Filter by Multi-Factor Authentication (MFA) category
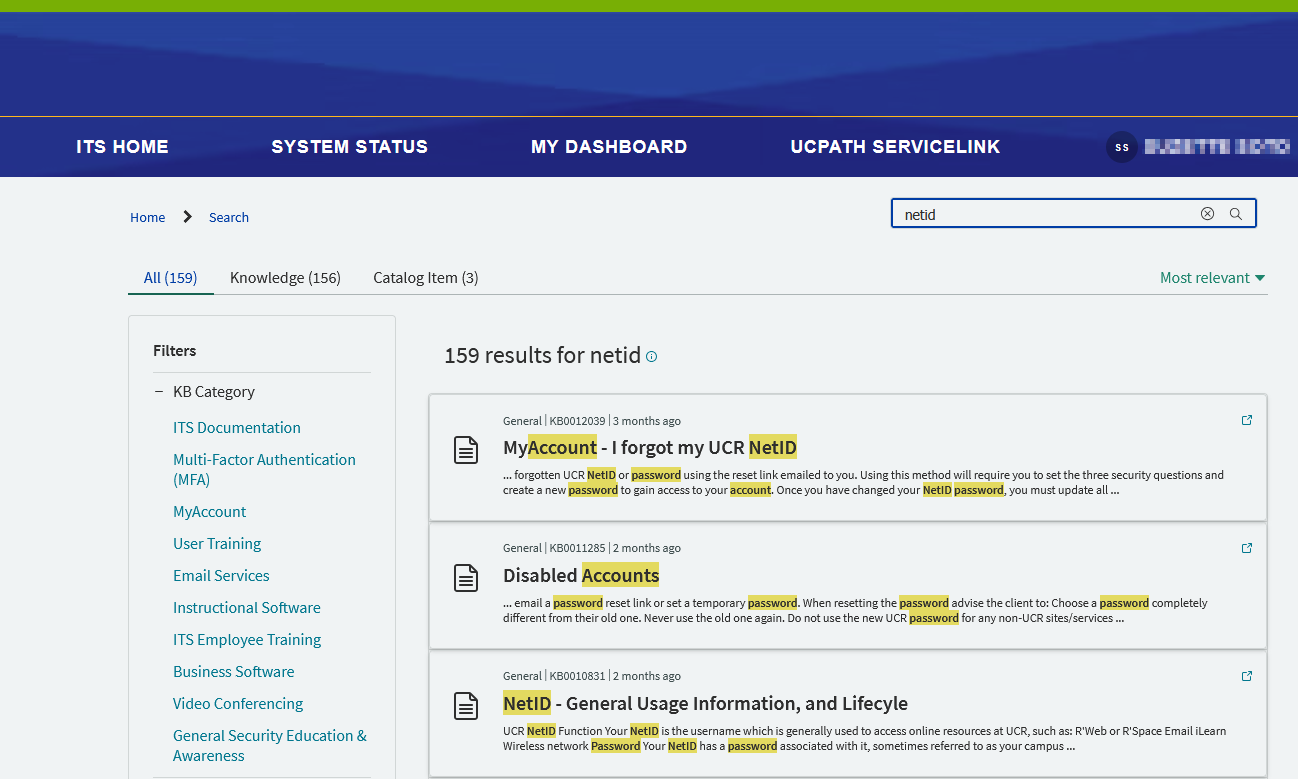This screenshot has width=1298, height=779. point(264,469)
